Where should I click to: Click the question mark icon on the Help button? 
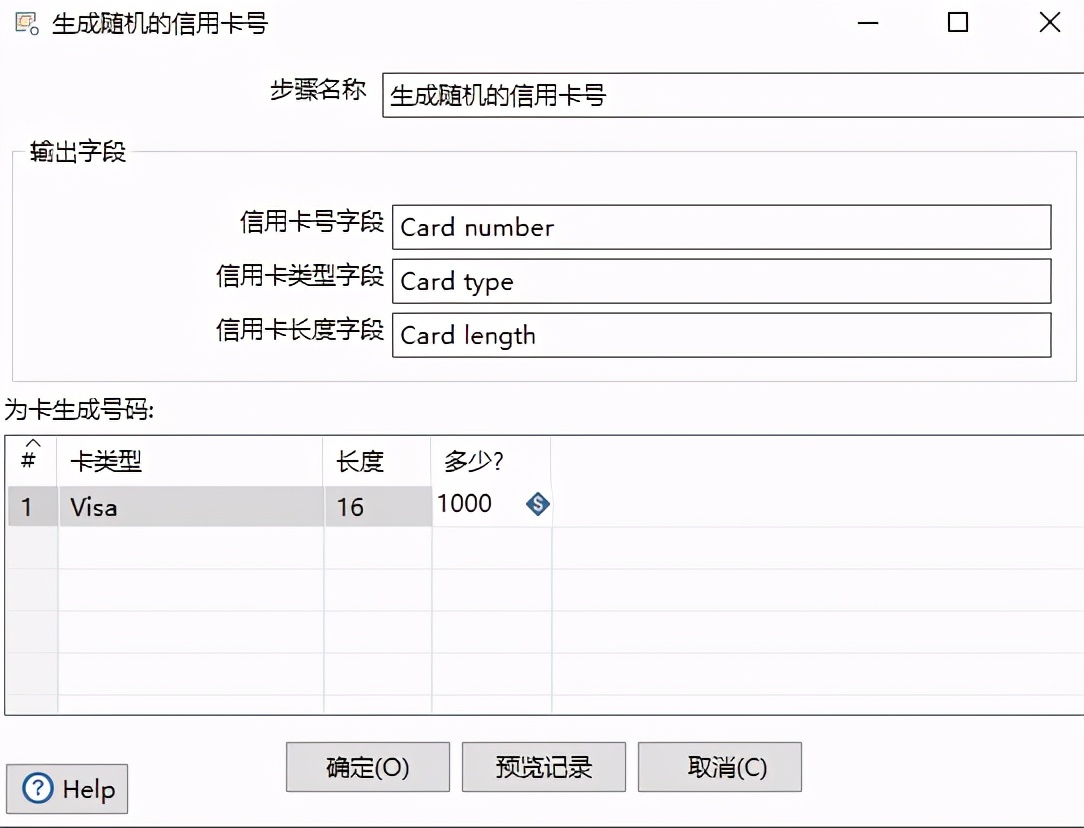pyautogui.click(x=36, y=789)
